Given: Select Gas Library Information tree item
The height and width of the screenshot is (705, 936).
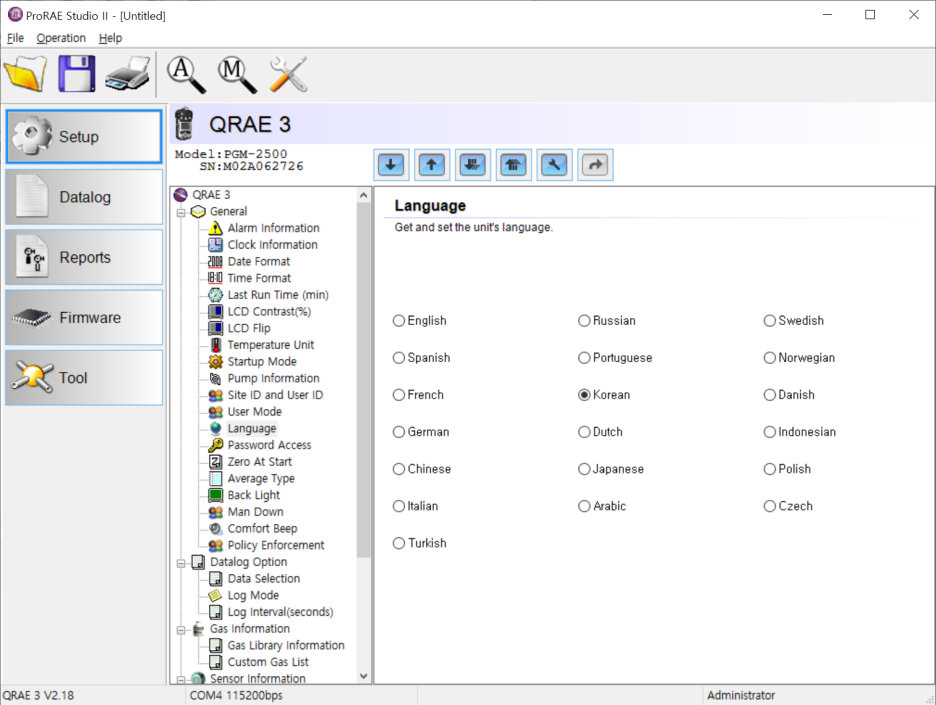Looking at the screenshot, I should click(286, 646).
